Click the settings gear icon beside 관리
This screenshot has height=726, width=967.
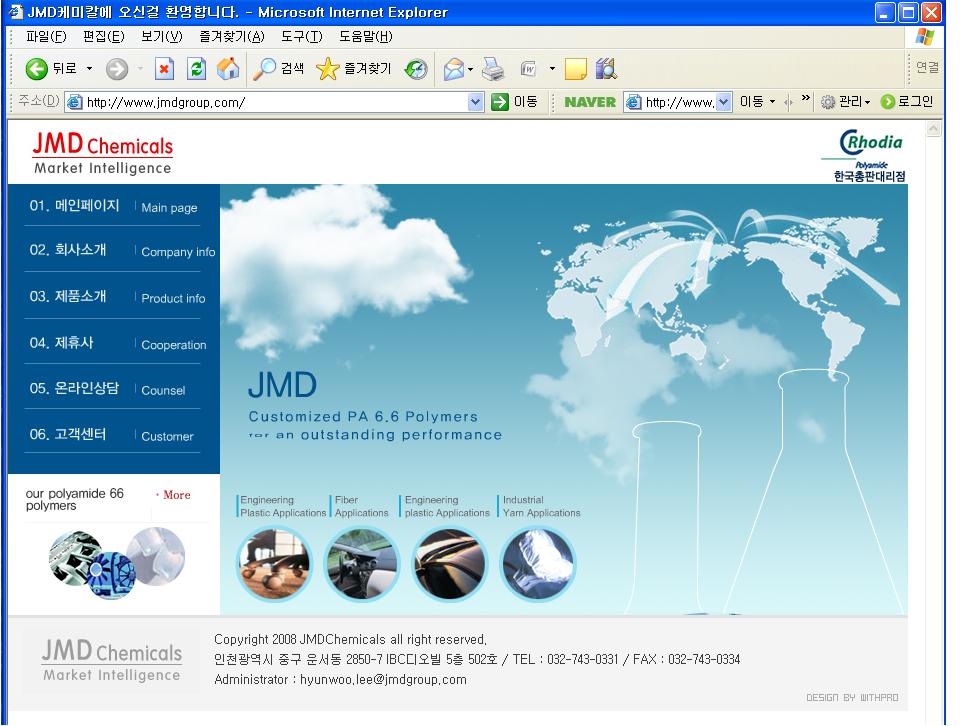click(828, 102)
